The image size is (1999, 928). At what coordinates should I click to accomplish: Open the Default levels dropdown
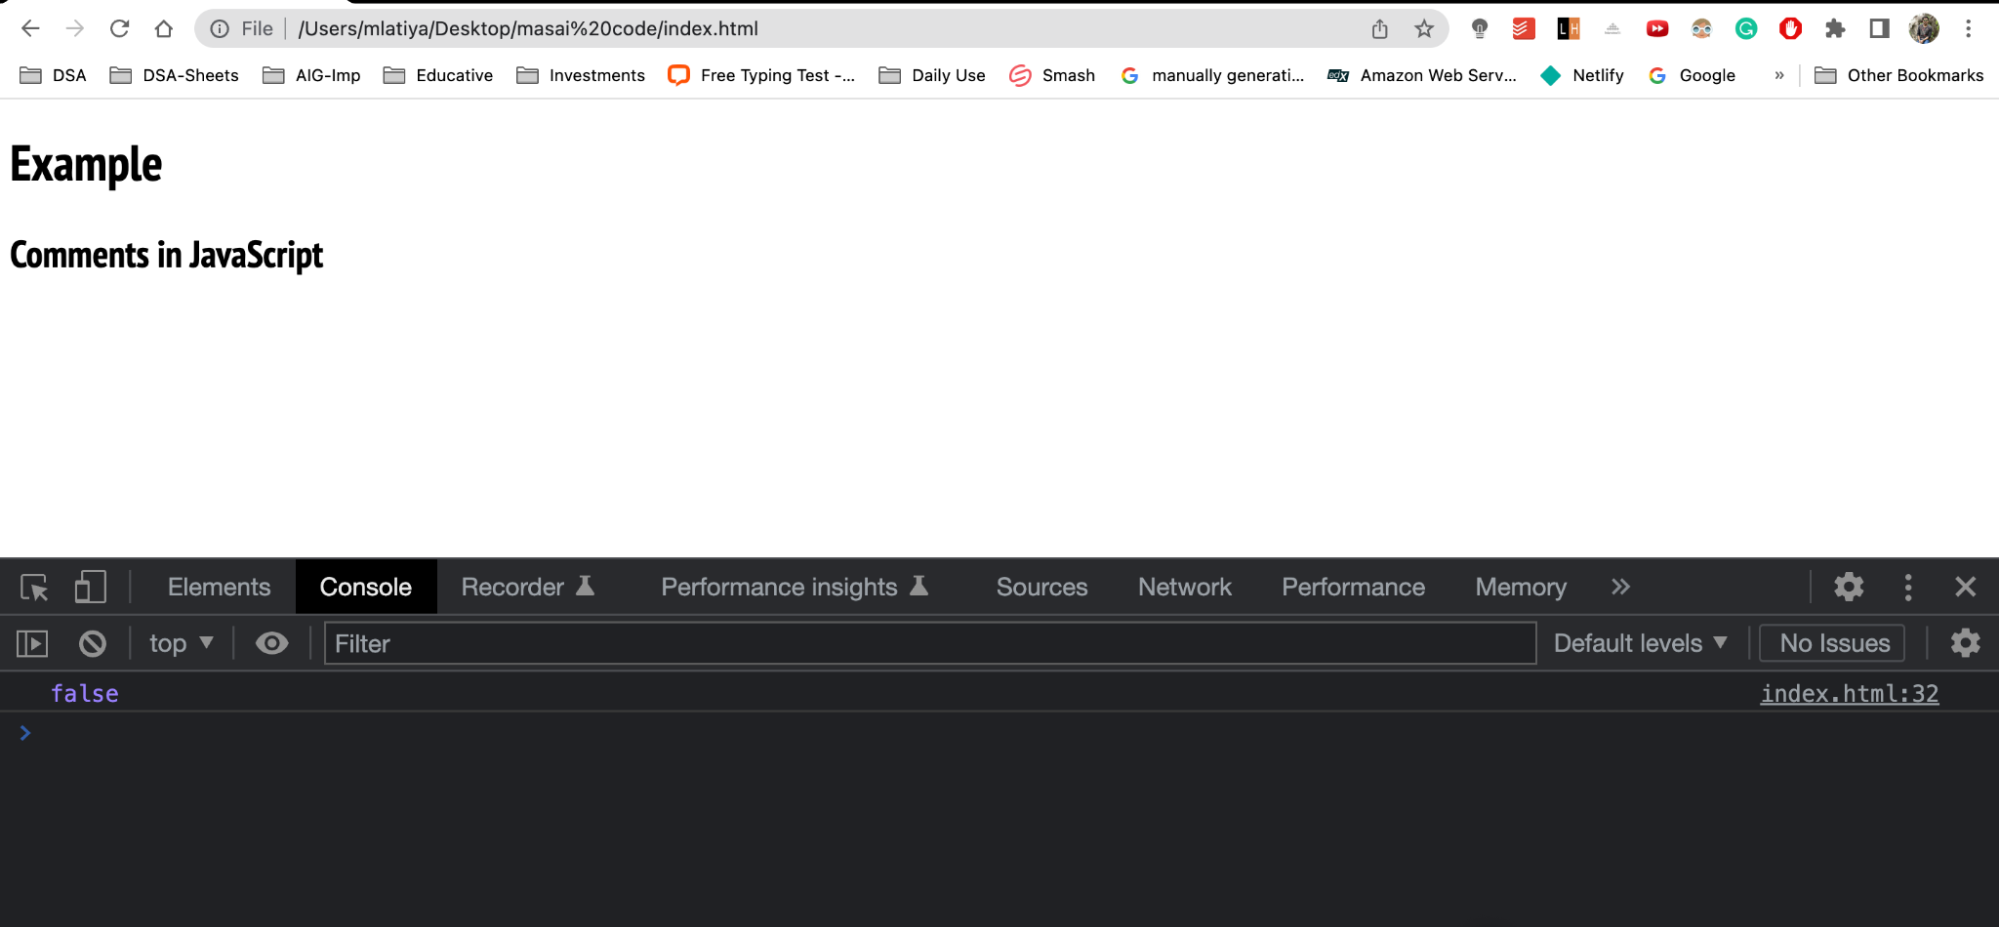pos(1640,643)
